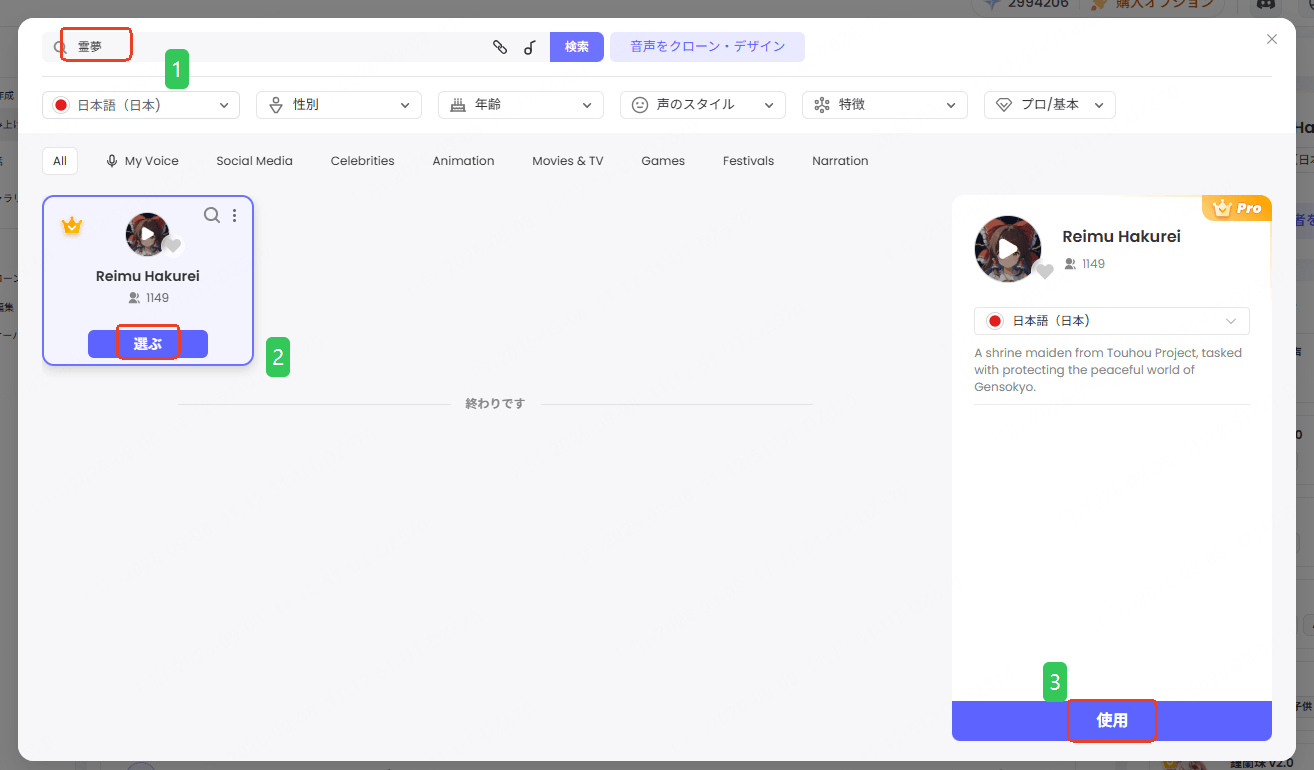Expand the 年齢 age filter dropdown
This screenshot has width=1314, height=770.
[521, 105]
